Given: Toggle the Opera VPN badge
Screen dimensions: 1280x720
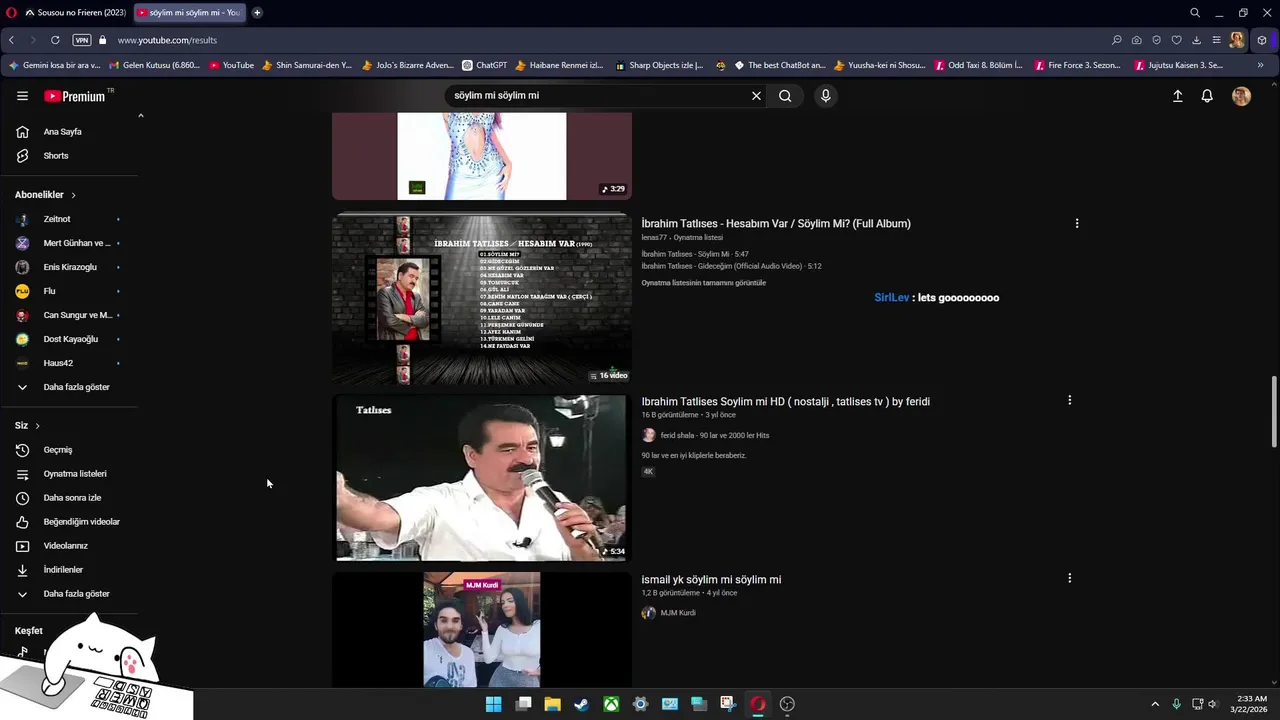Looking at the screenshot, I should tap(82, 40).
